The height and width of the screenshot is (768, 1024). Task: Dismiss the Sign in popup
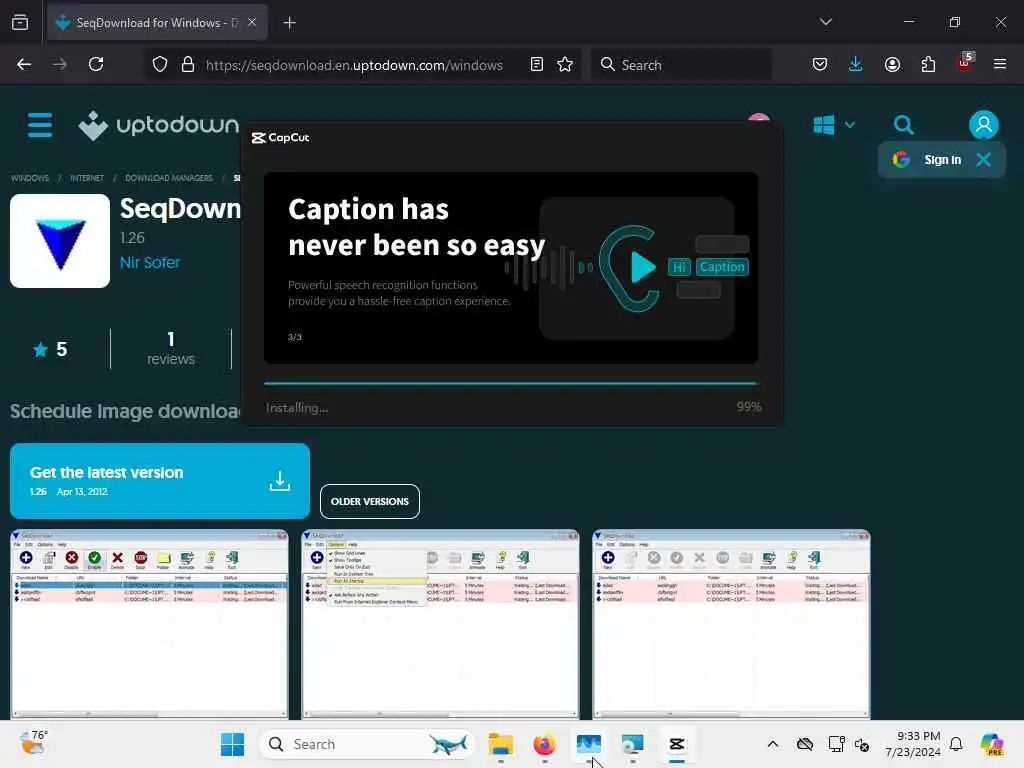point(984,159)
